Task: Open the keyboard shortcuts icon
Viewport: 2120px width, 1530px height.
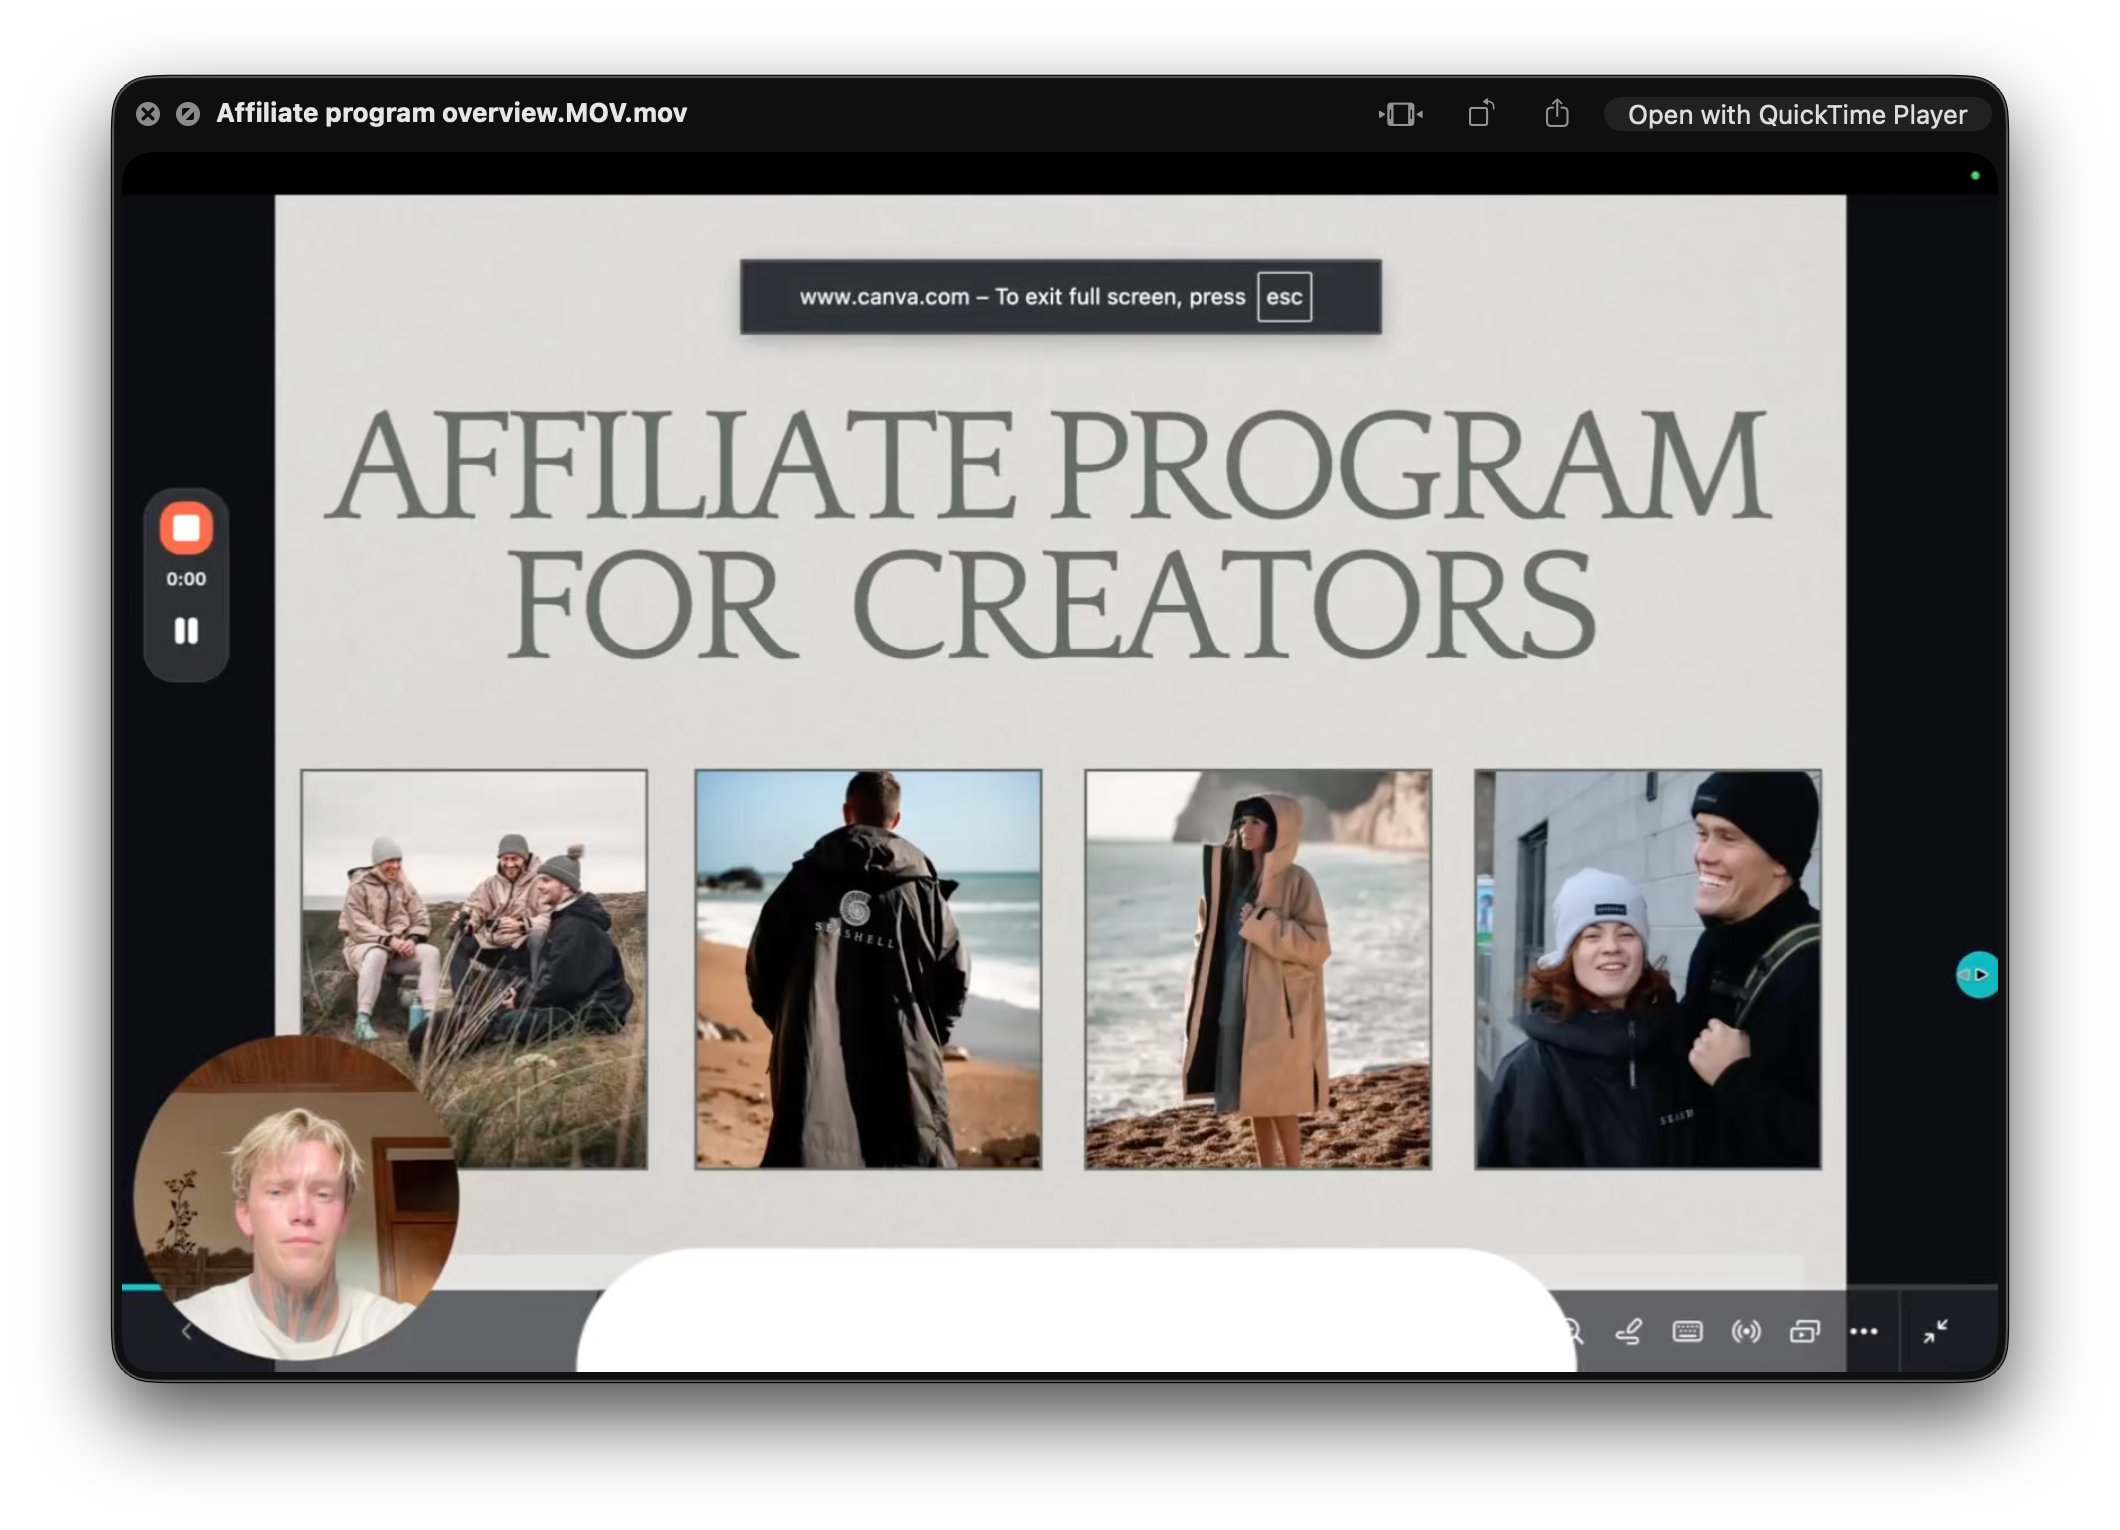Action: click(x=1687, y=1331)
